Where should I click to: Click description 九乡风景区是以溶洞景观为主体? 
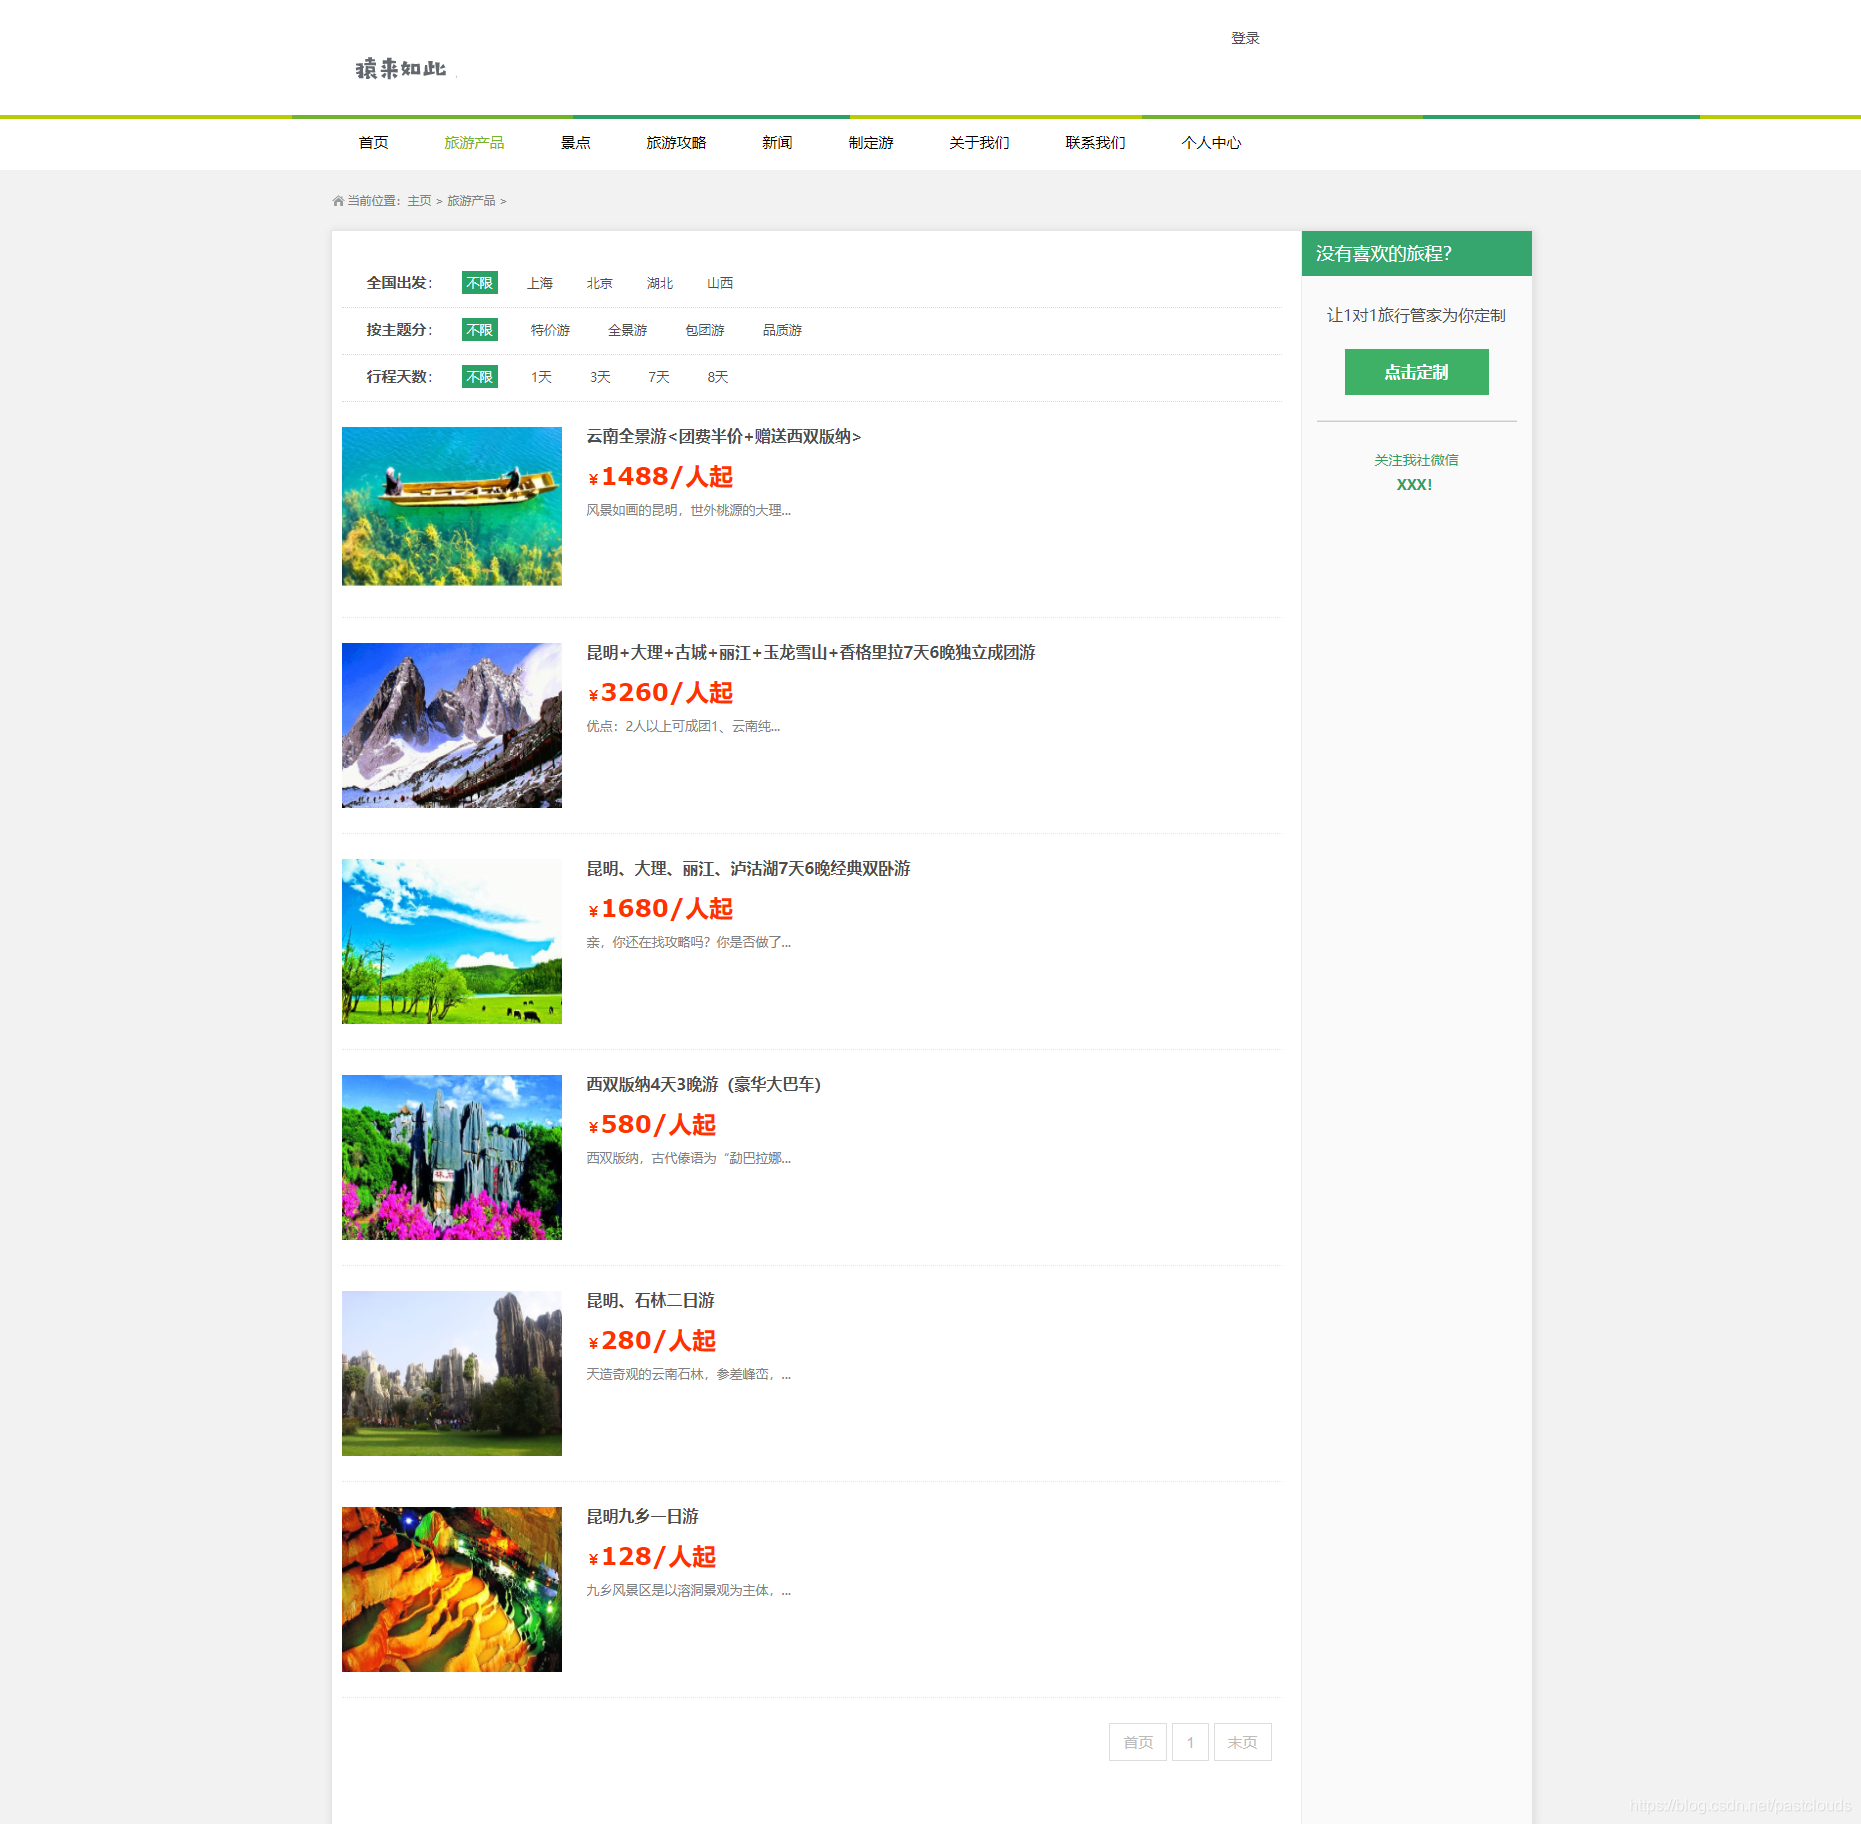point(688,1590)
